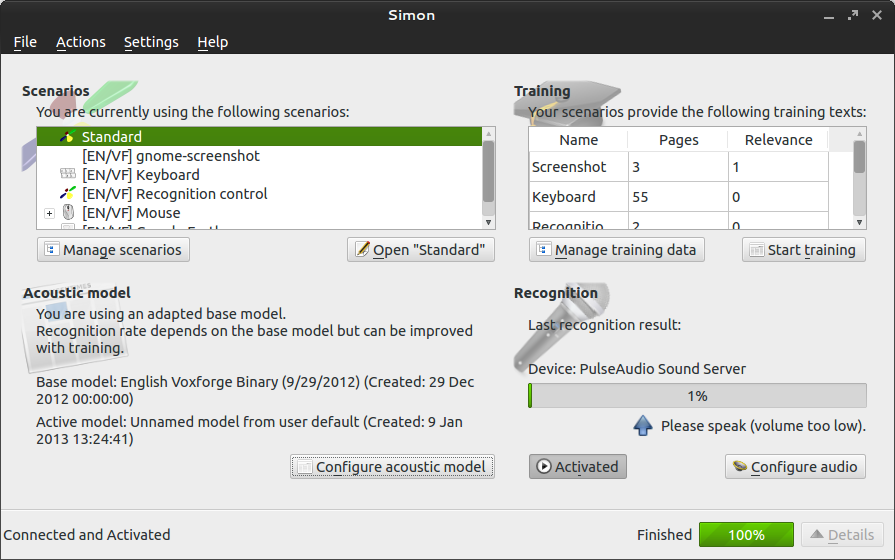Viewport: 895px width, 560px height.
Task: Click the icon on Start training button
Action: 757,250
